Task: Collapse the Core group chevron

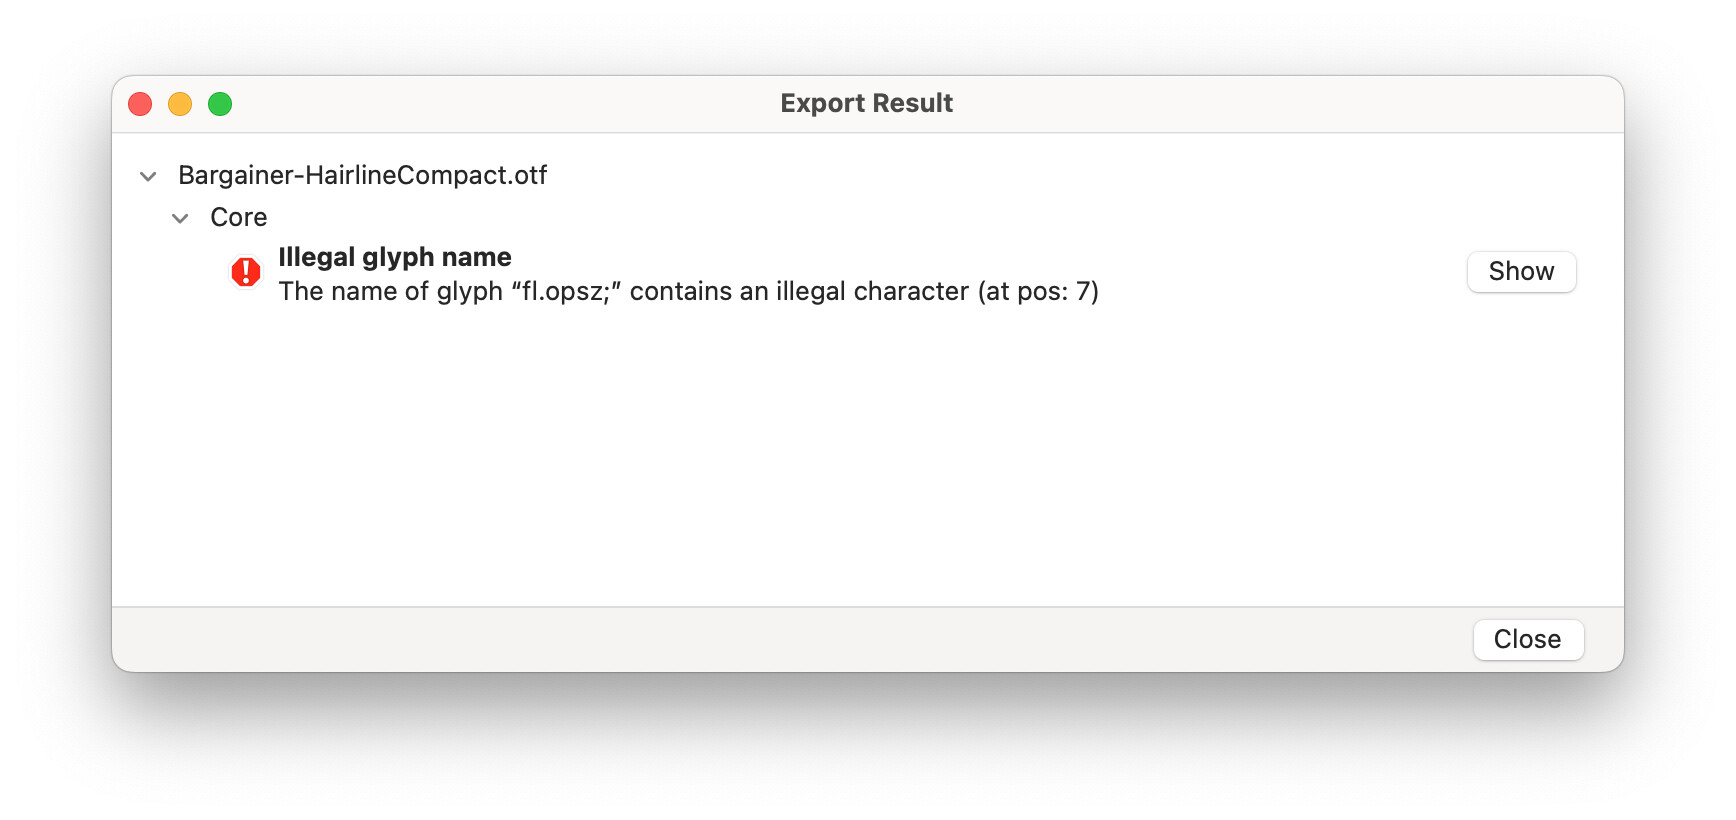Action: 180,218
